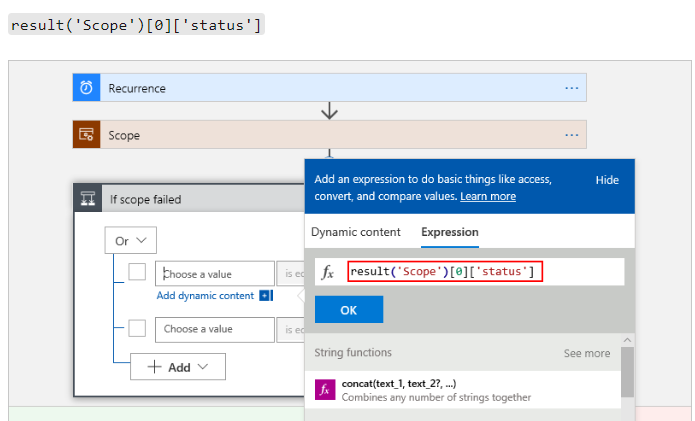Click the result('Scope')[0]['status'] code snippet at top

click(x=137, y=24)
